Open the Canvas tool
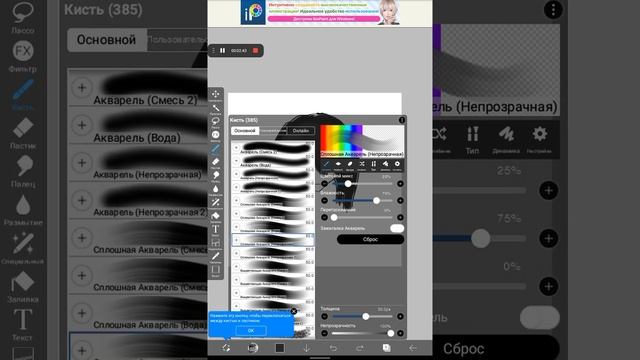Screen dimensions: 640x360 (216, 271)
